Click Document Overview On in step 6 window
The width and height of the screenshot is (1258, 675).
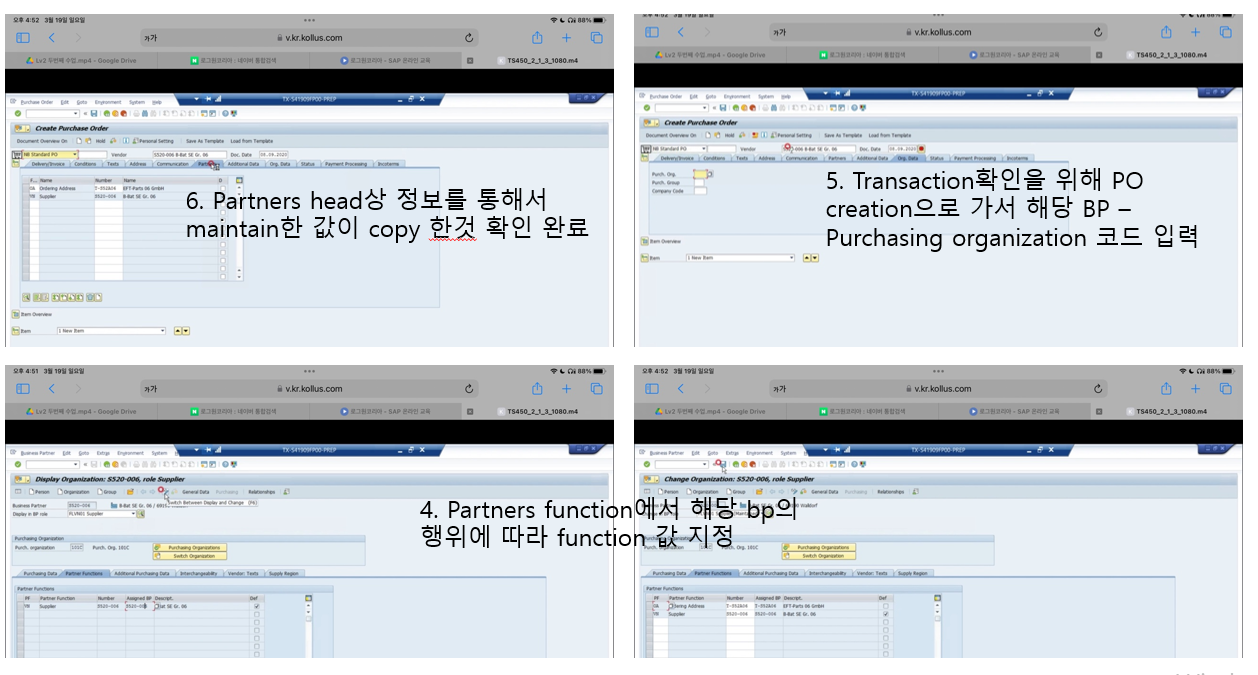[40, 141]
